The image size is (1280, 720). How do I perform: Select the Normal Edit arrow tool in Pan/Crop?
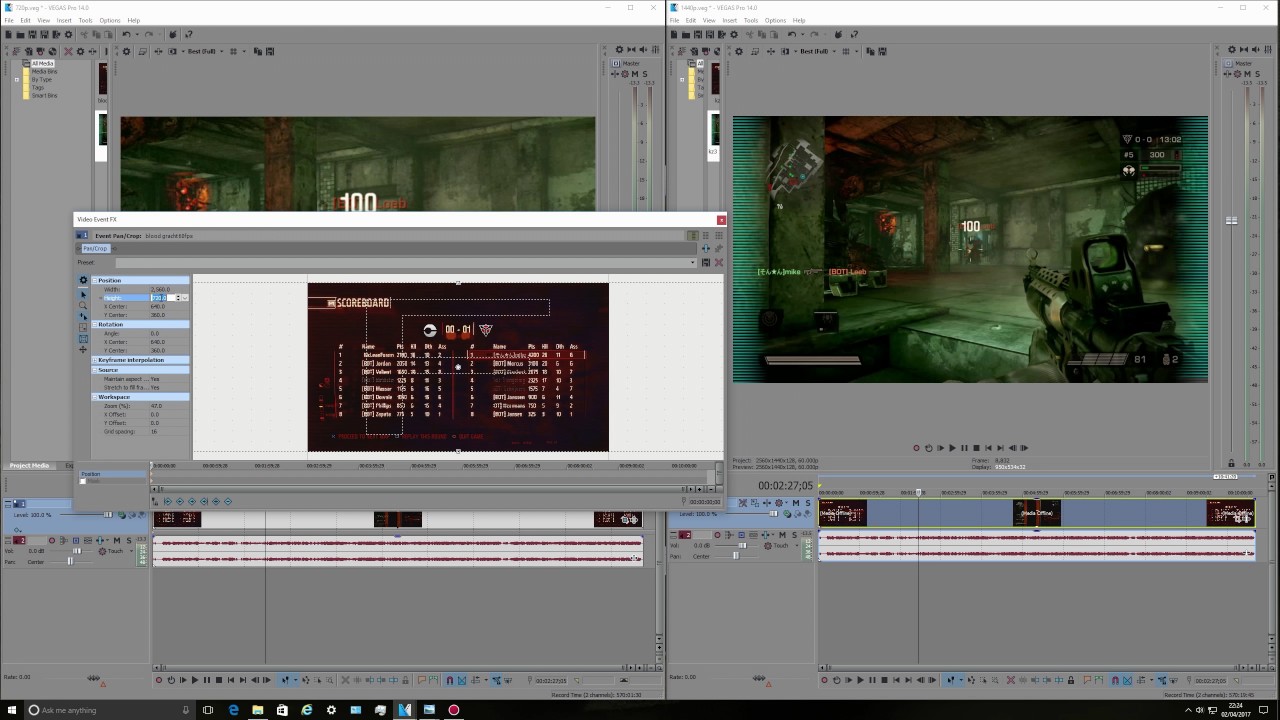pyautogui.click(x=83, y=294)
